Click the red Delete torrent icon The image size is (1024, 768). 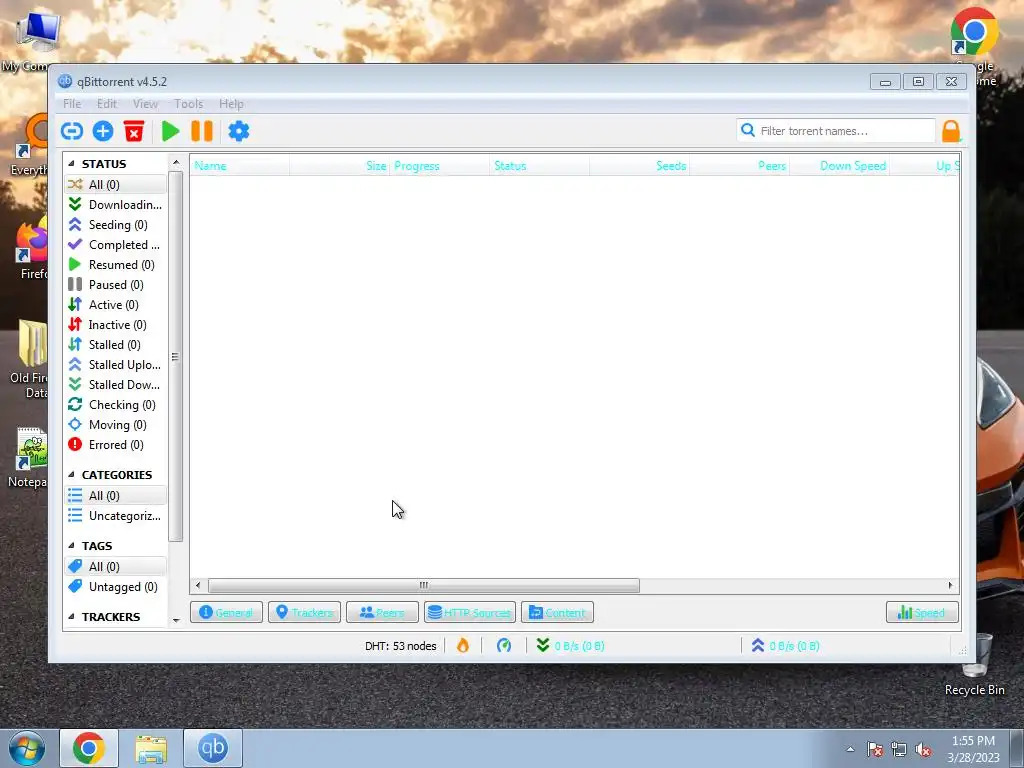(x=134, y=131)
